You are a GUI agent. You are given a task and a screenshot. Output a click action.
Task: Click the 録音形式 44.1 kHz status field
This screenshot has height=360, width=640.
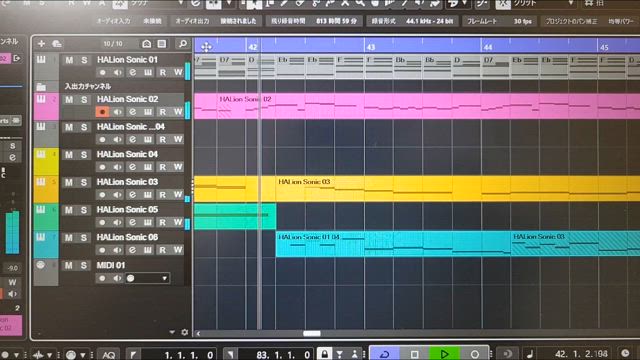tap(412, 21)
